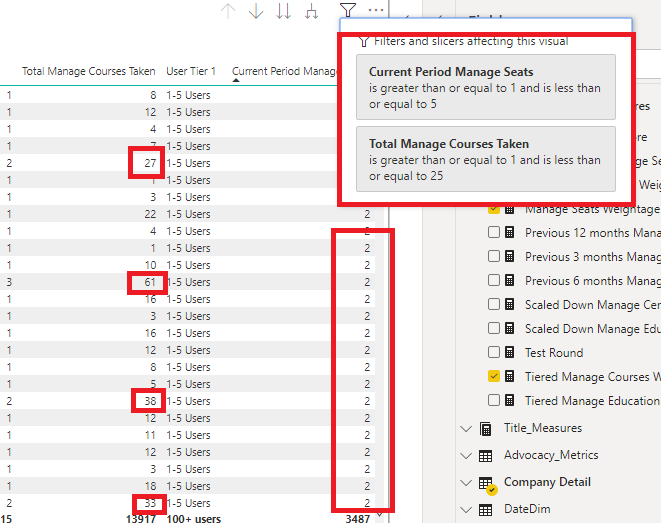Click the Company Detail table icon

click(487, 485)
